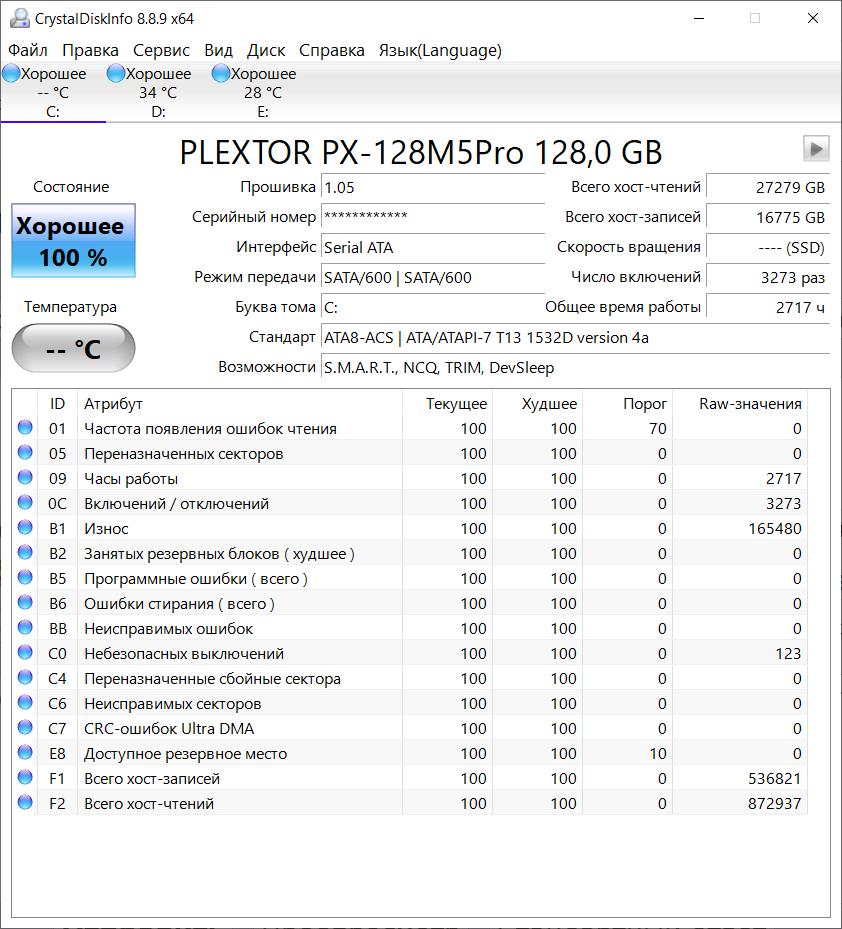The width and height of the screenshot is (842, 929).
Task: Click the CrystalDiskInfo title bar icon
Action: [20, 18]
